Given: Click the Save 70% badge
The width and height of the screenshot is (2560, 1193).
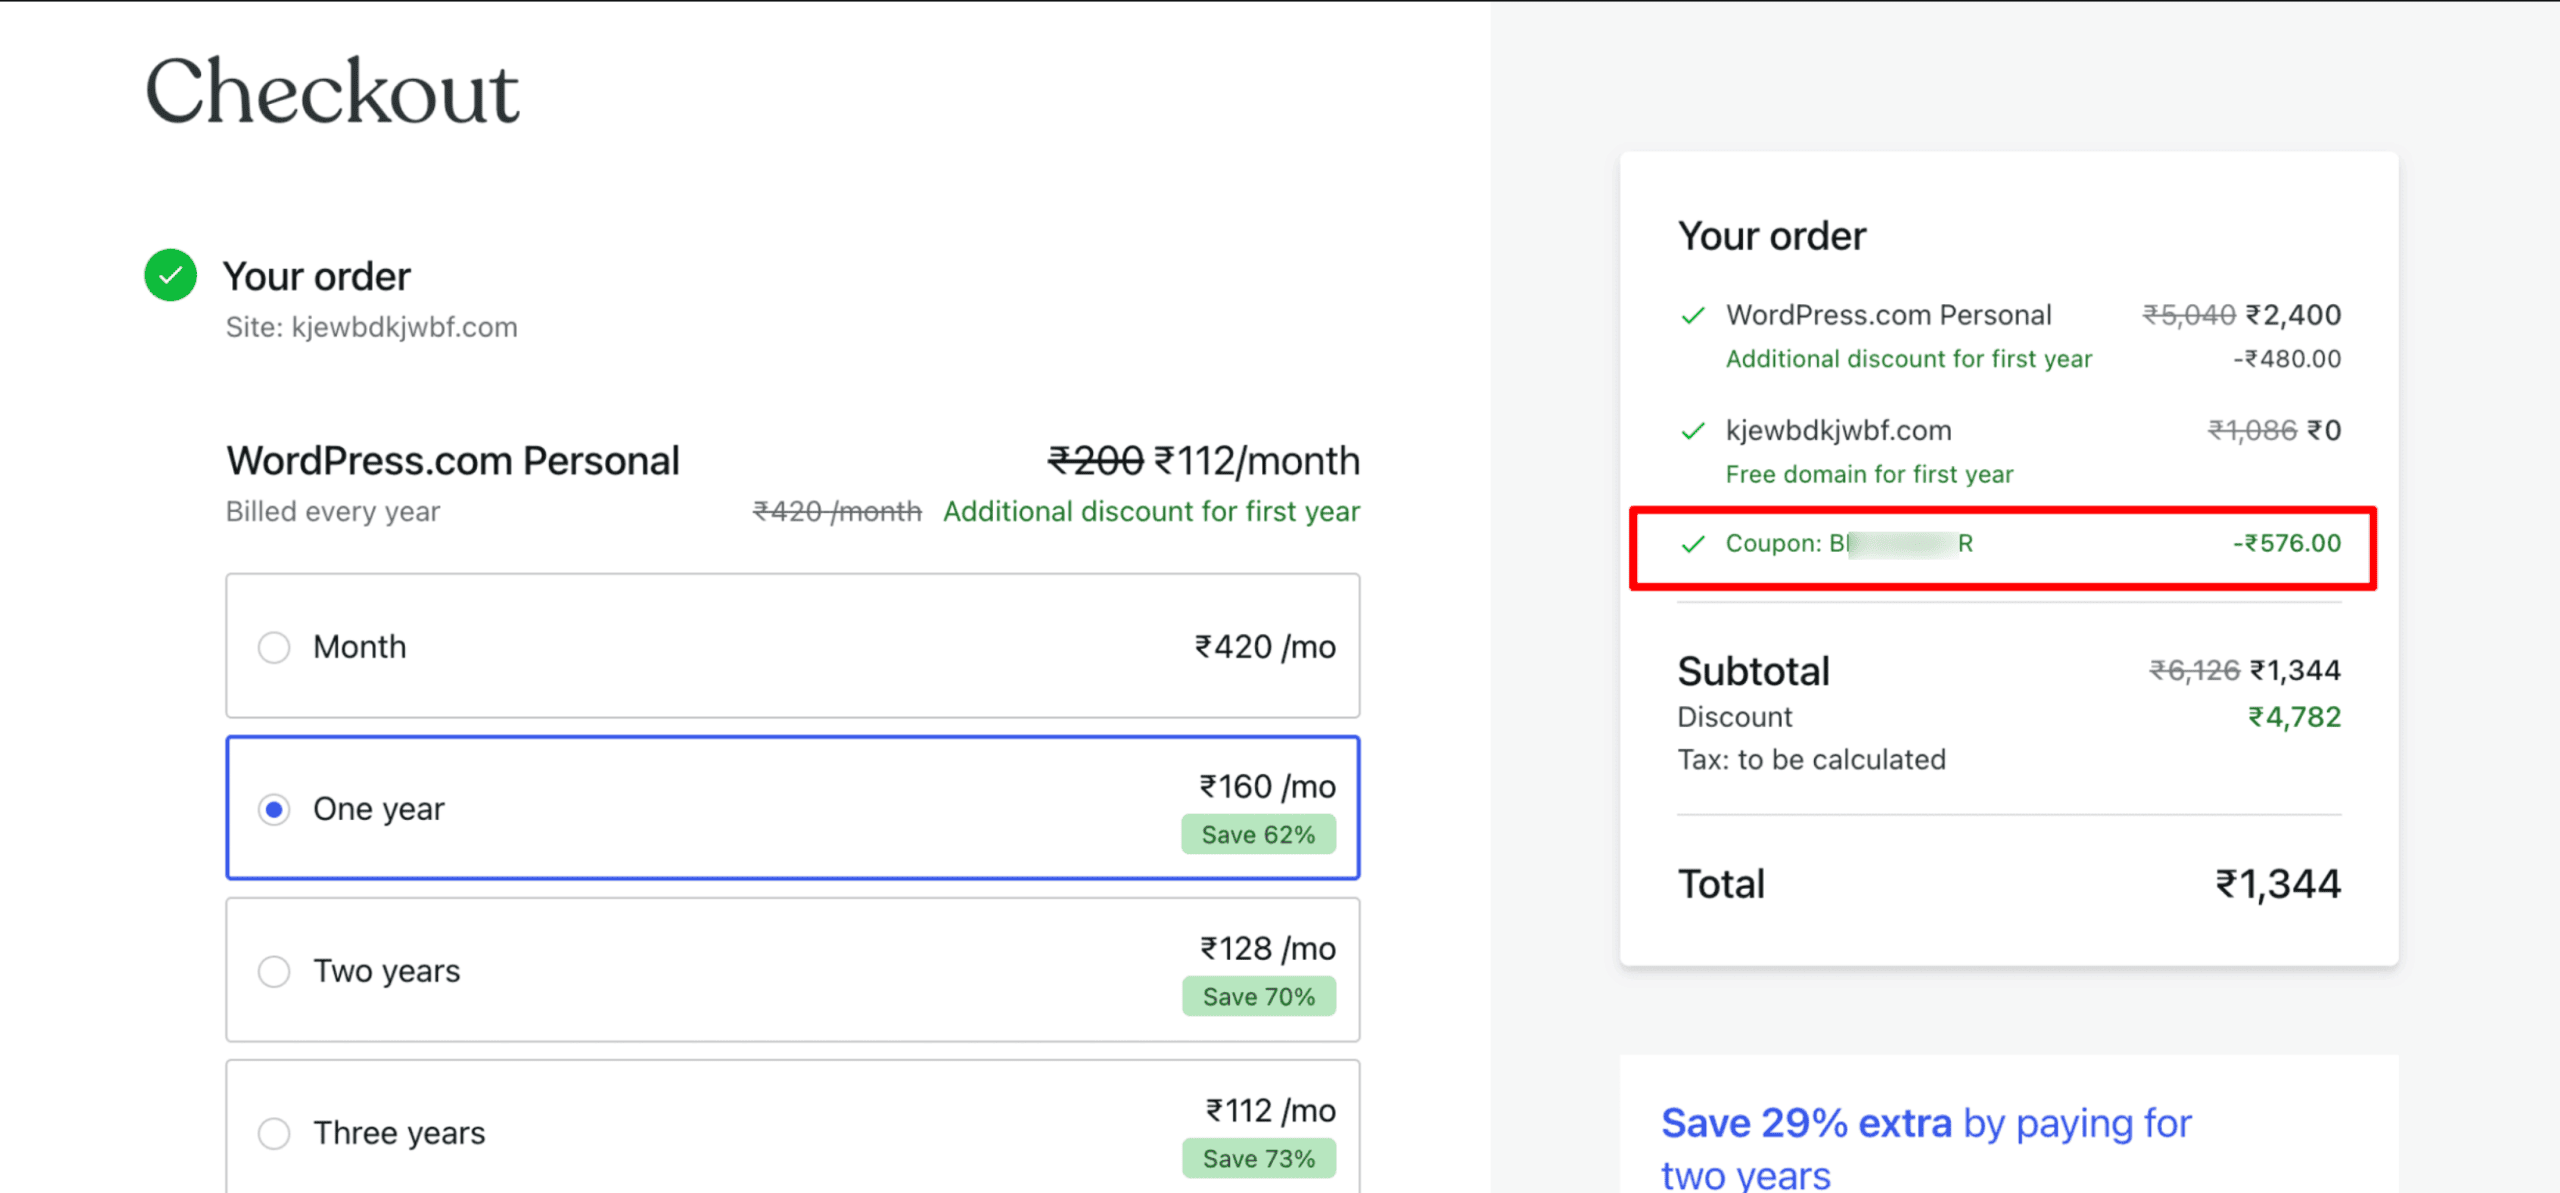Looking at the screenshot, I should pyautogui.click(x=1258, y=995).
